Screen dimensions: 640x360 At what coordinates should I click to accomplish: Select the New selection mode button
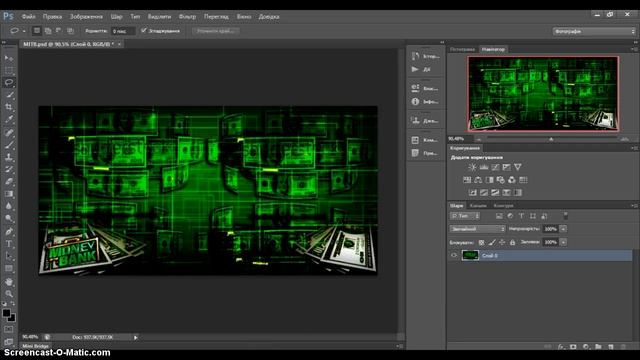click(37, 31)
